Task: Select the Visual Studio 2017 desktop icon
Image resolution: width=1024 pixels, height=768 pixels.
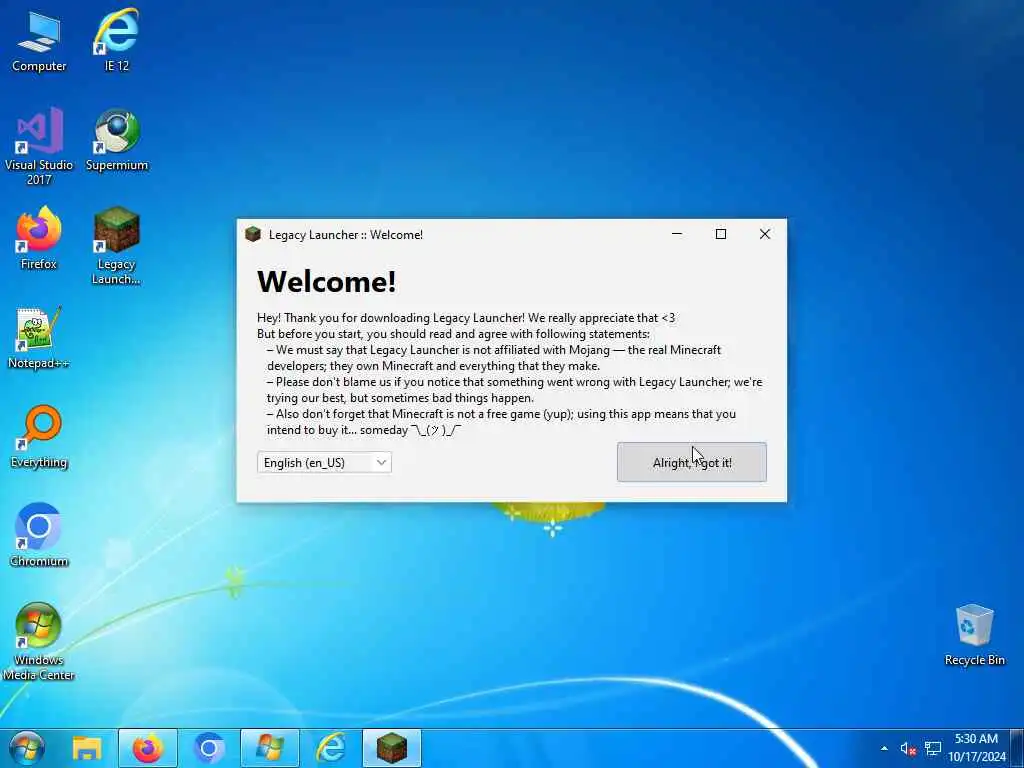Action: 39,146
